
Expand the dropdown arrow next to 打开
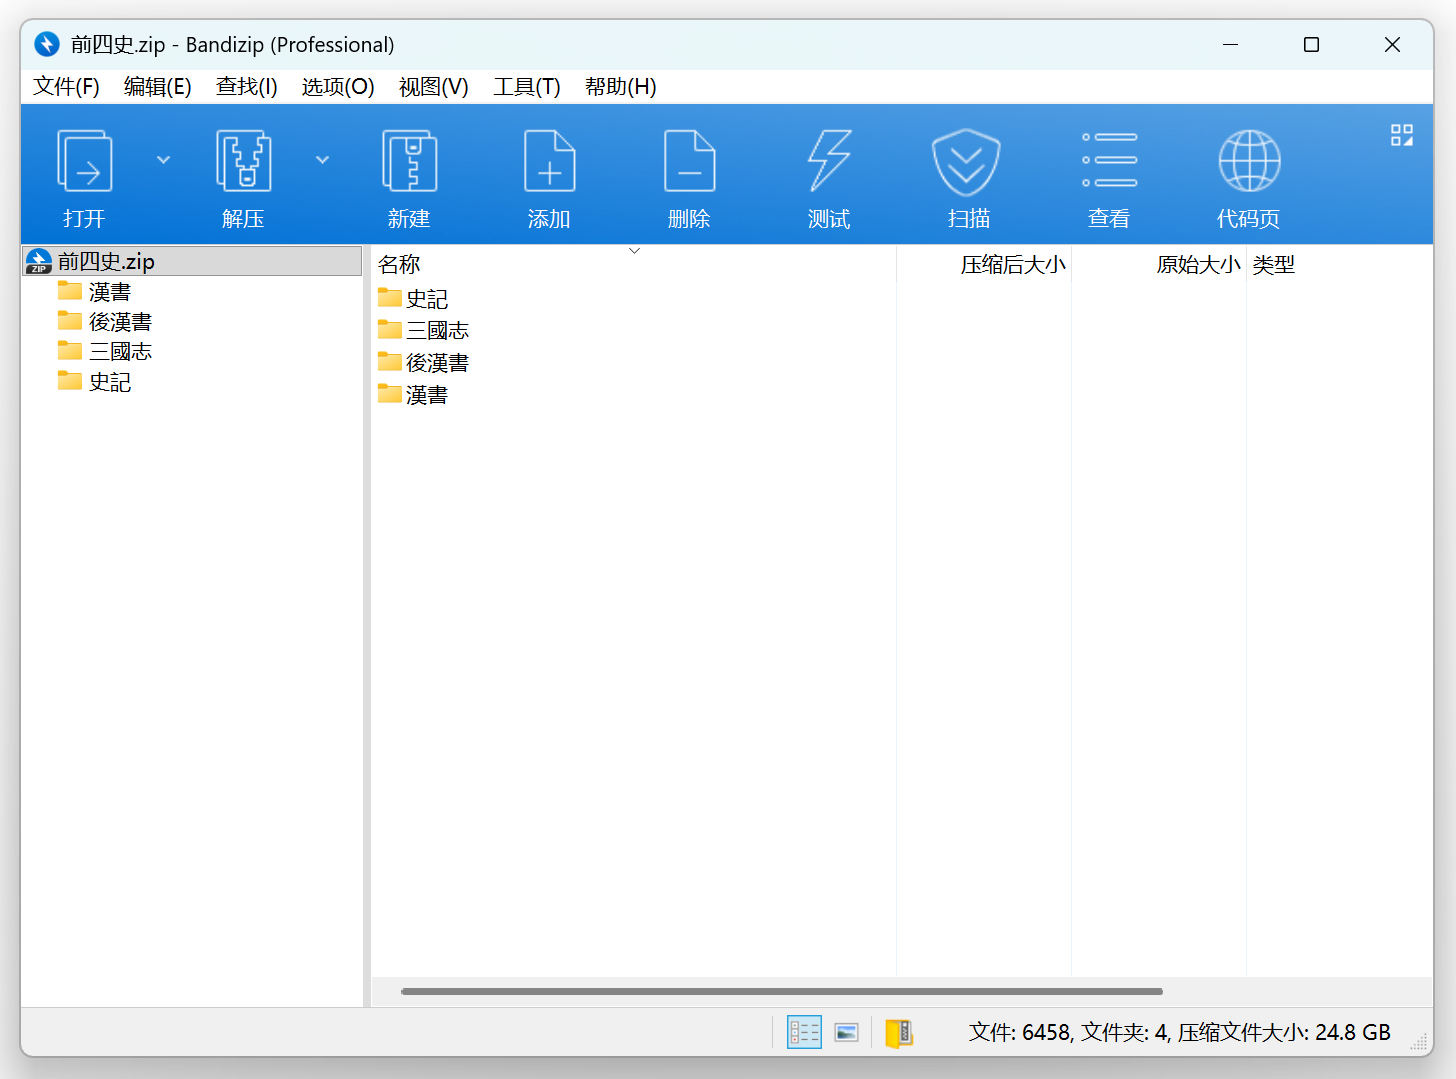[x=163, y=160]
